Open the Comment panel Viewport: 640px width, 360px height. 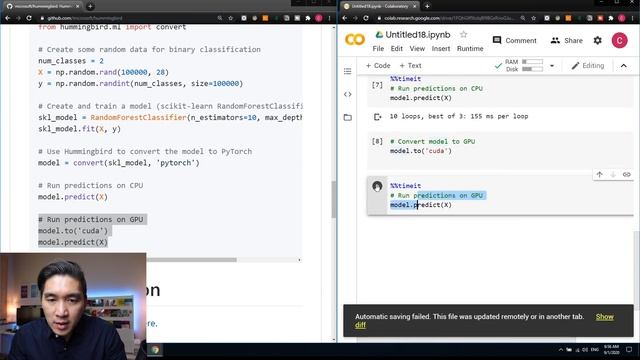point(515,40)
